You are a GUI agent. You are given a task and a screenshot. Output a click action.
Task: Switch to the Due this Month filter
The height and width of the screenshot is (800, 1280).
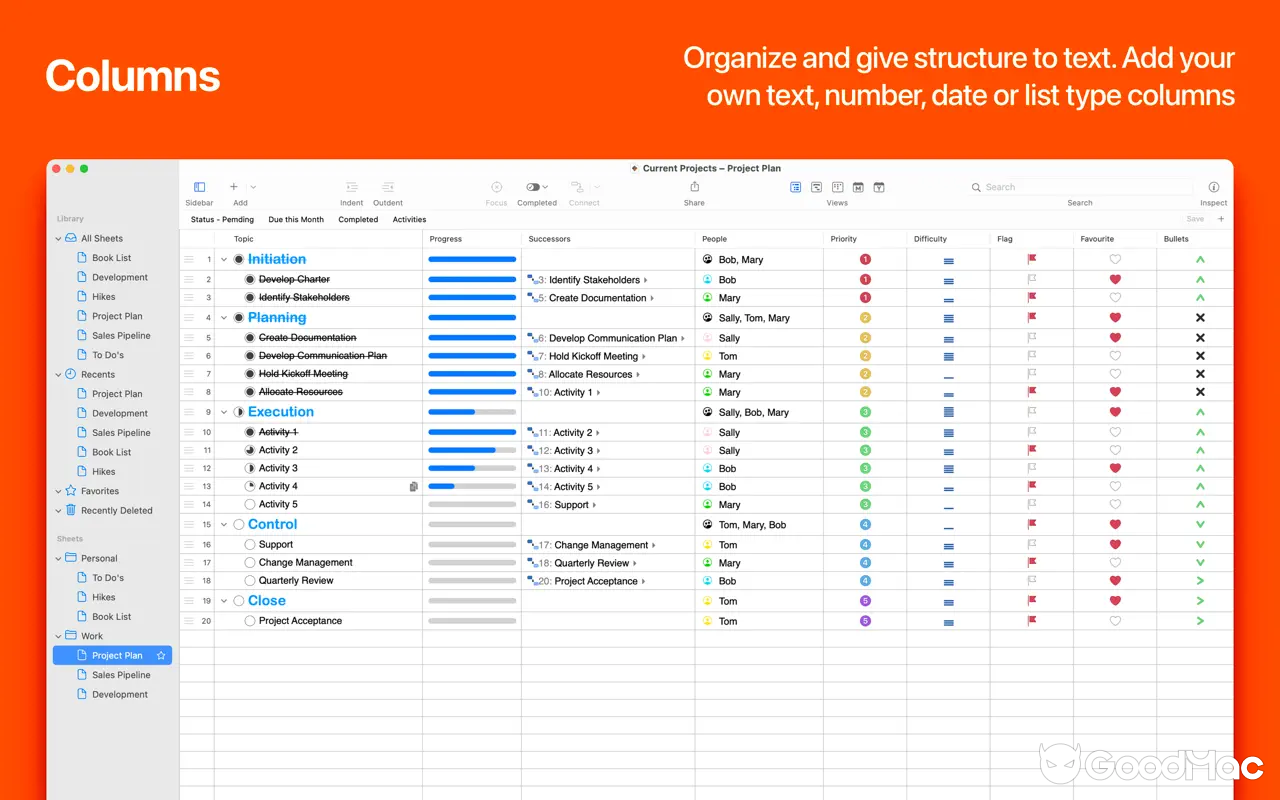[x=296, y=219]
